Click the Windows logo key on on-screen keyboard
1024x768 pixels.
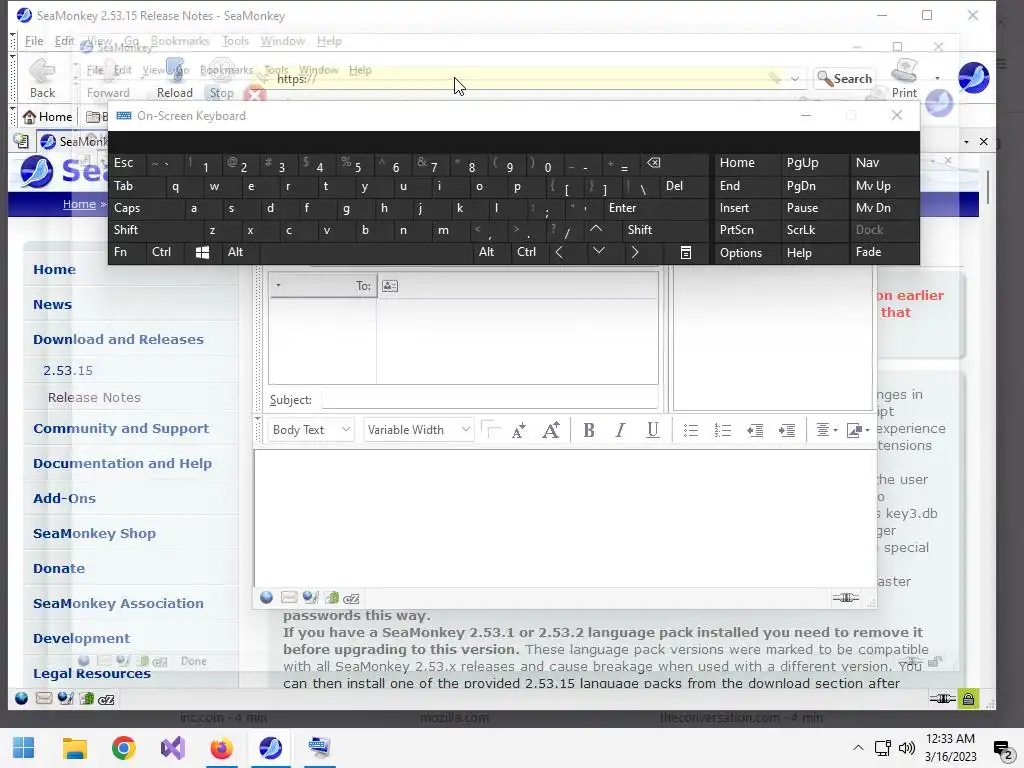click(x=202, y=252)
